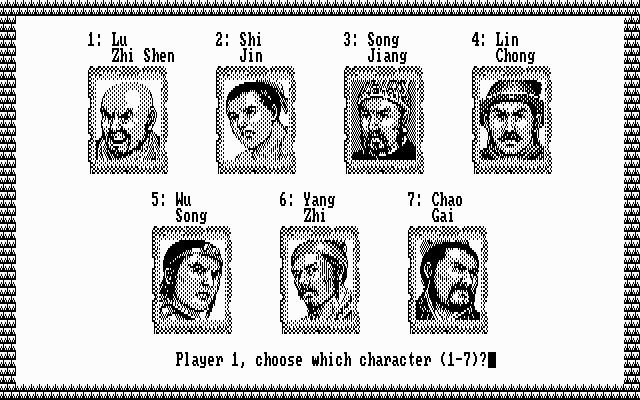The height and width of the screenshot is (400, 640).
Task: Click the "2: Shi Jin" name label
Action: click(239, 48)
